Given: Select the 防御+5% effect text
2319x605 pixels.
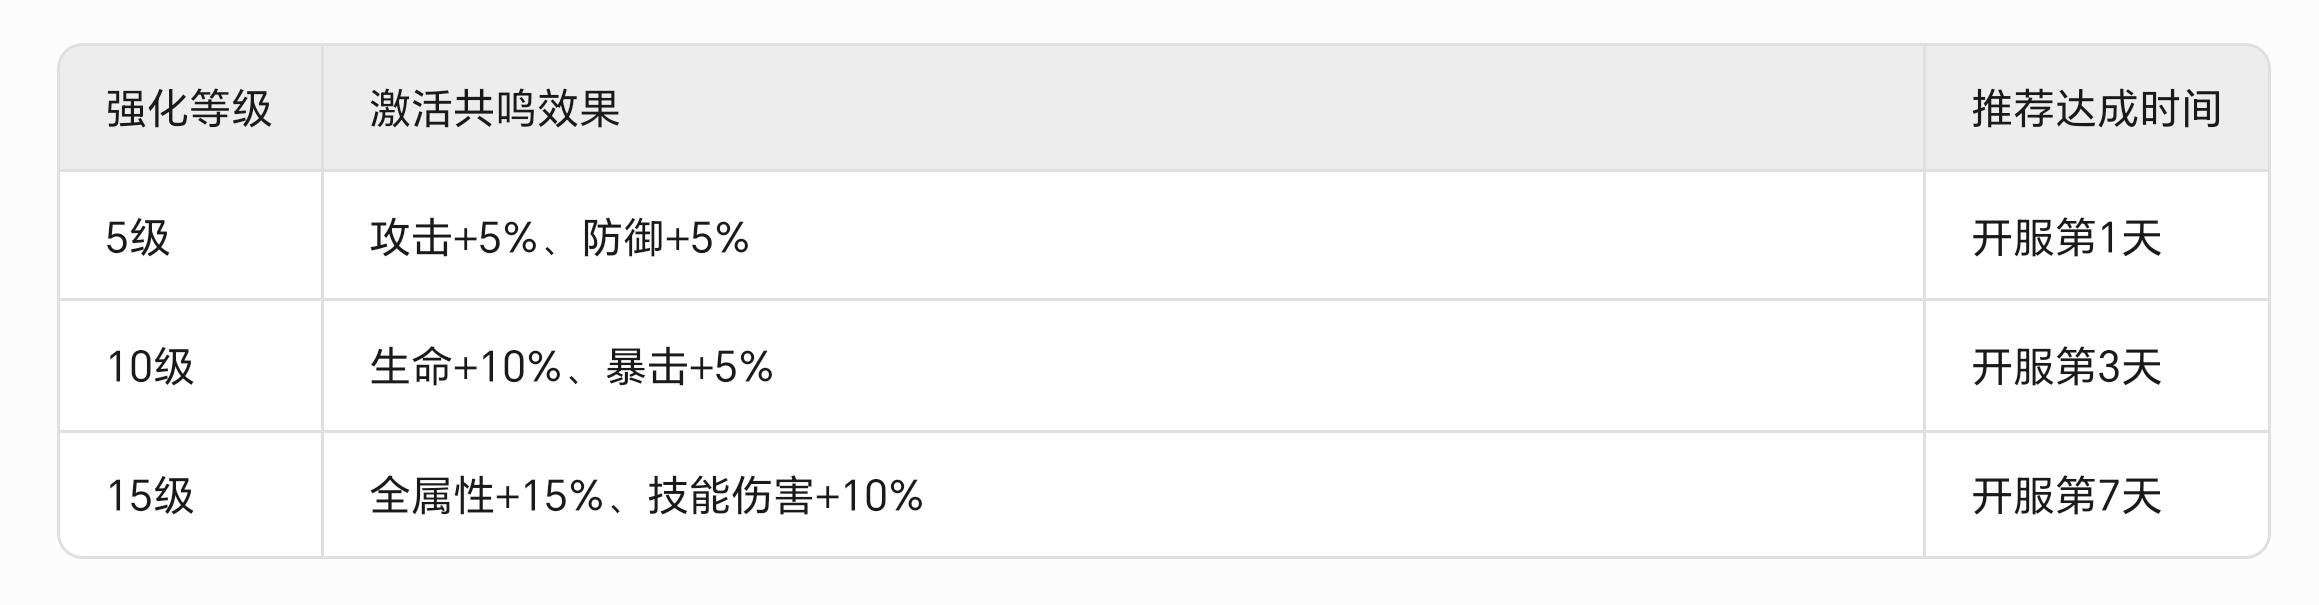Looking at the screenshot, I should pos(666,238).
